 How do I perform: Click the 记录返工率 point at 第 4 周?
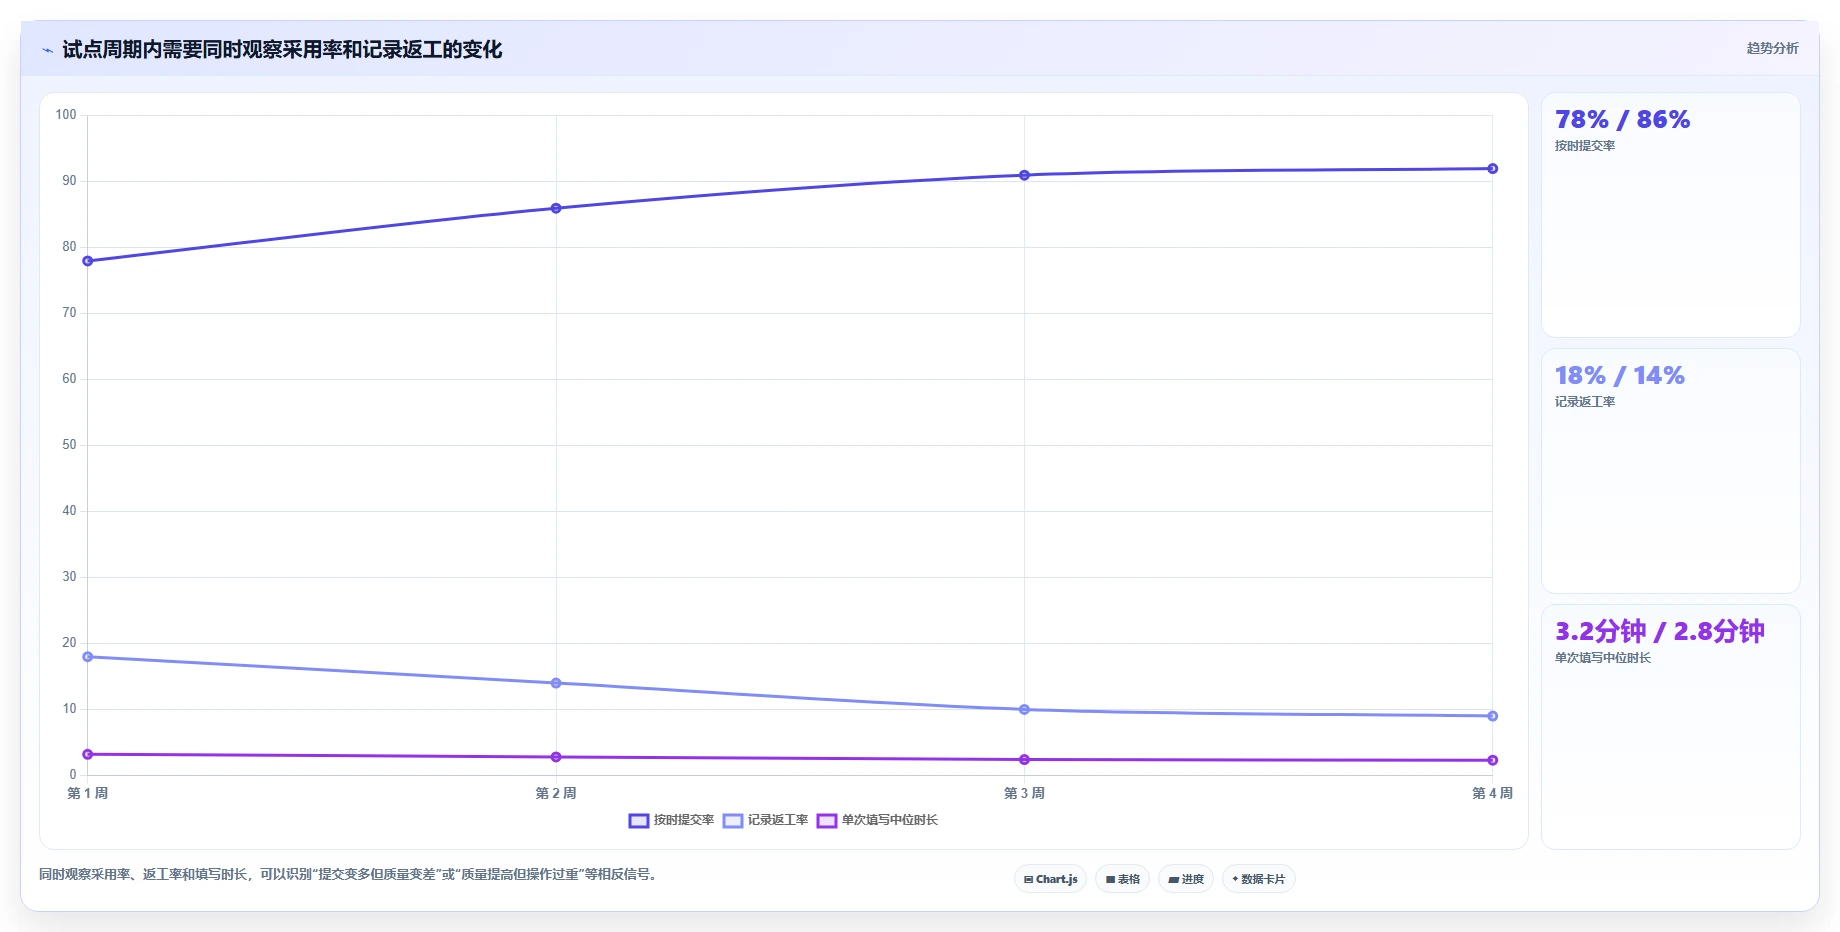(x=1492, y=716)
